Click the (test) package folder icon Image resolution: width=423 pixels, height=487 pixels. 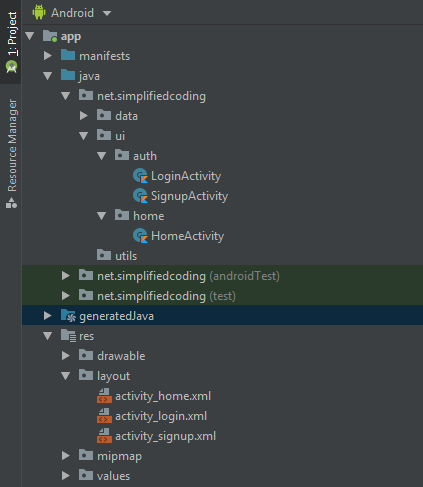coord(86,295)
